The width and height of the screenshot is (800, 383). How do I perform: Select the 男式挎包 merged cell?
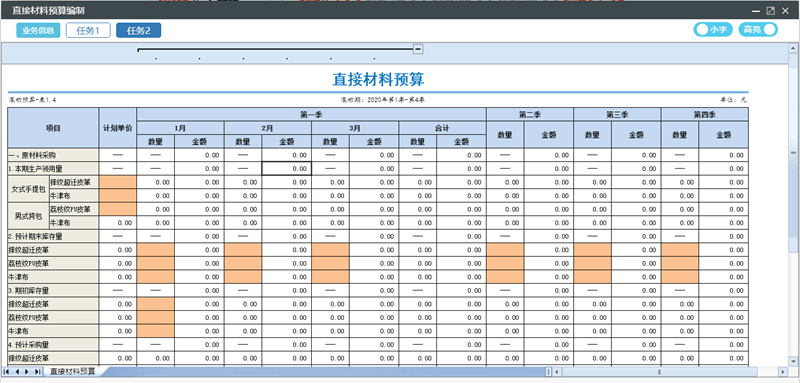[28, 216]
